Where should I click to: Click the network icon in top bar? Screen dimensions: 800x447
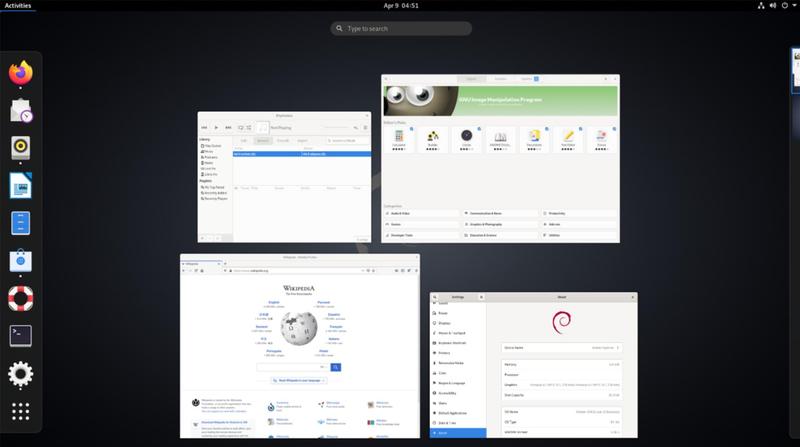pyautogui.click(x=761, y=6)
